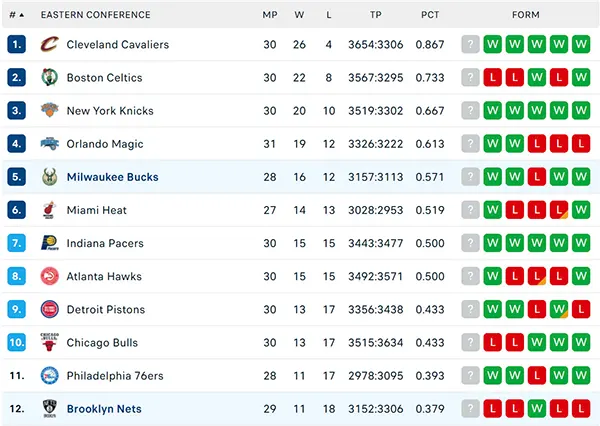Click the Brooklyn Nets shield logo
Screen dimensions: 600x426
[50, 408]
